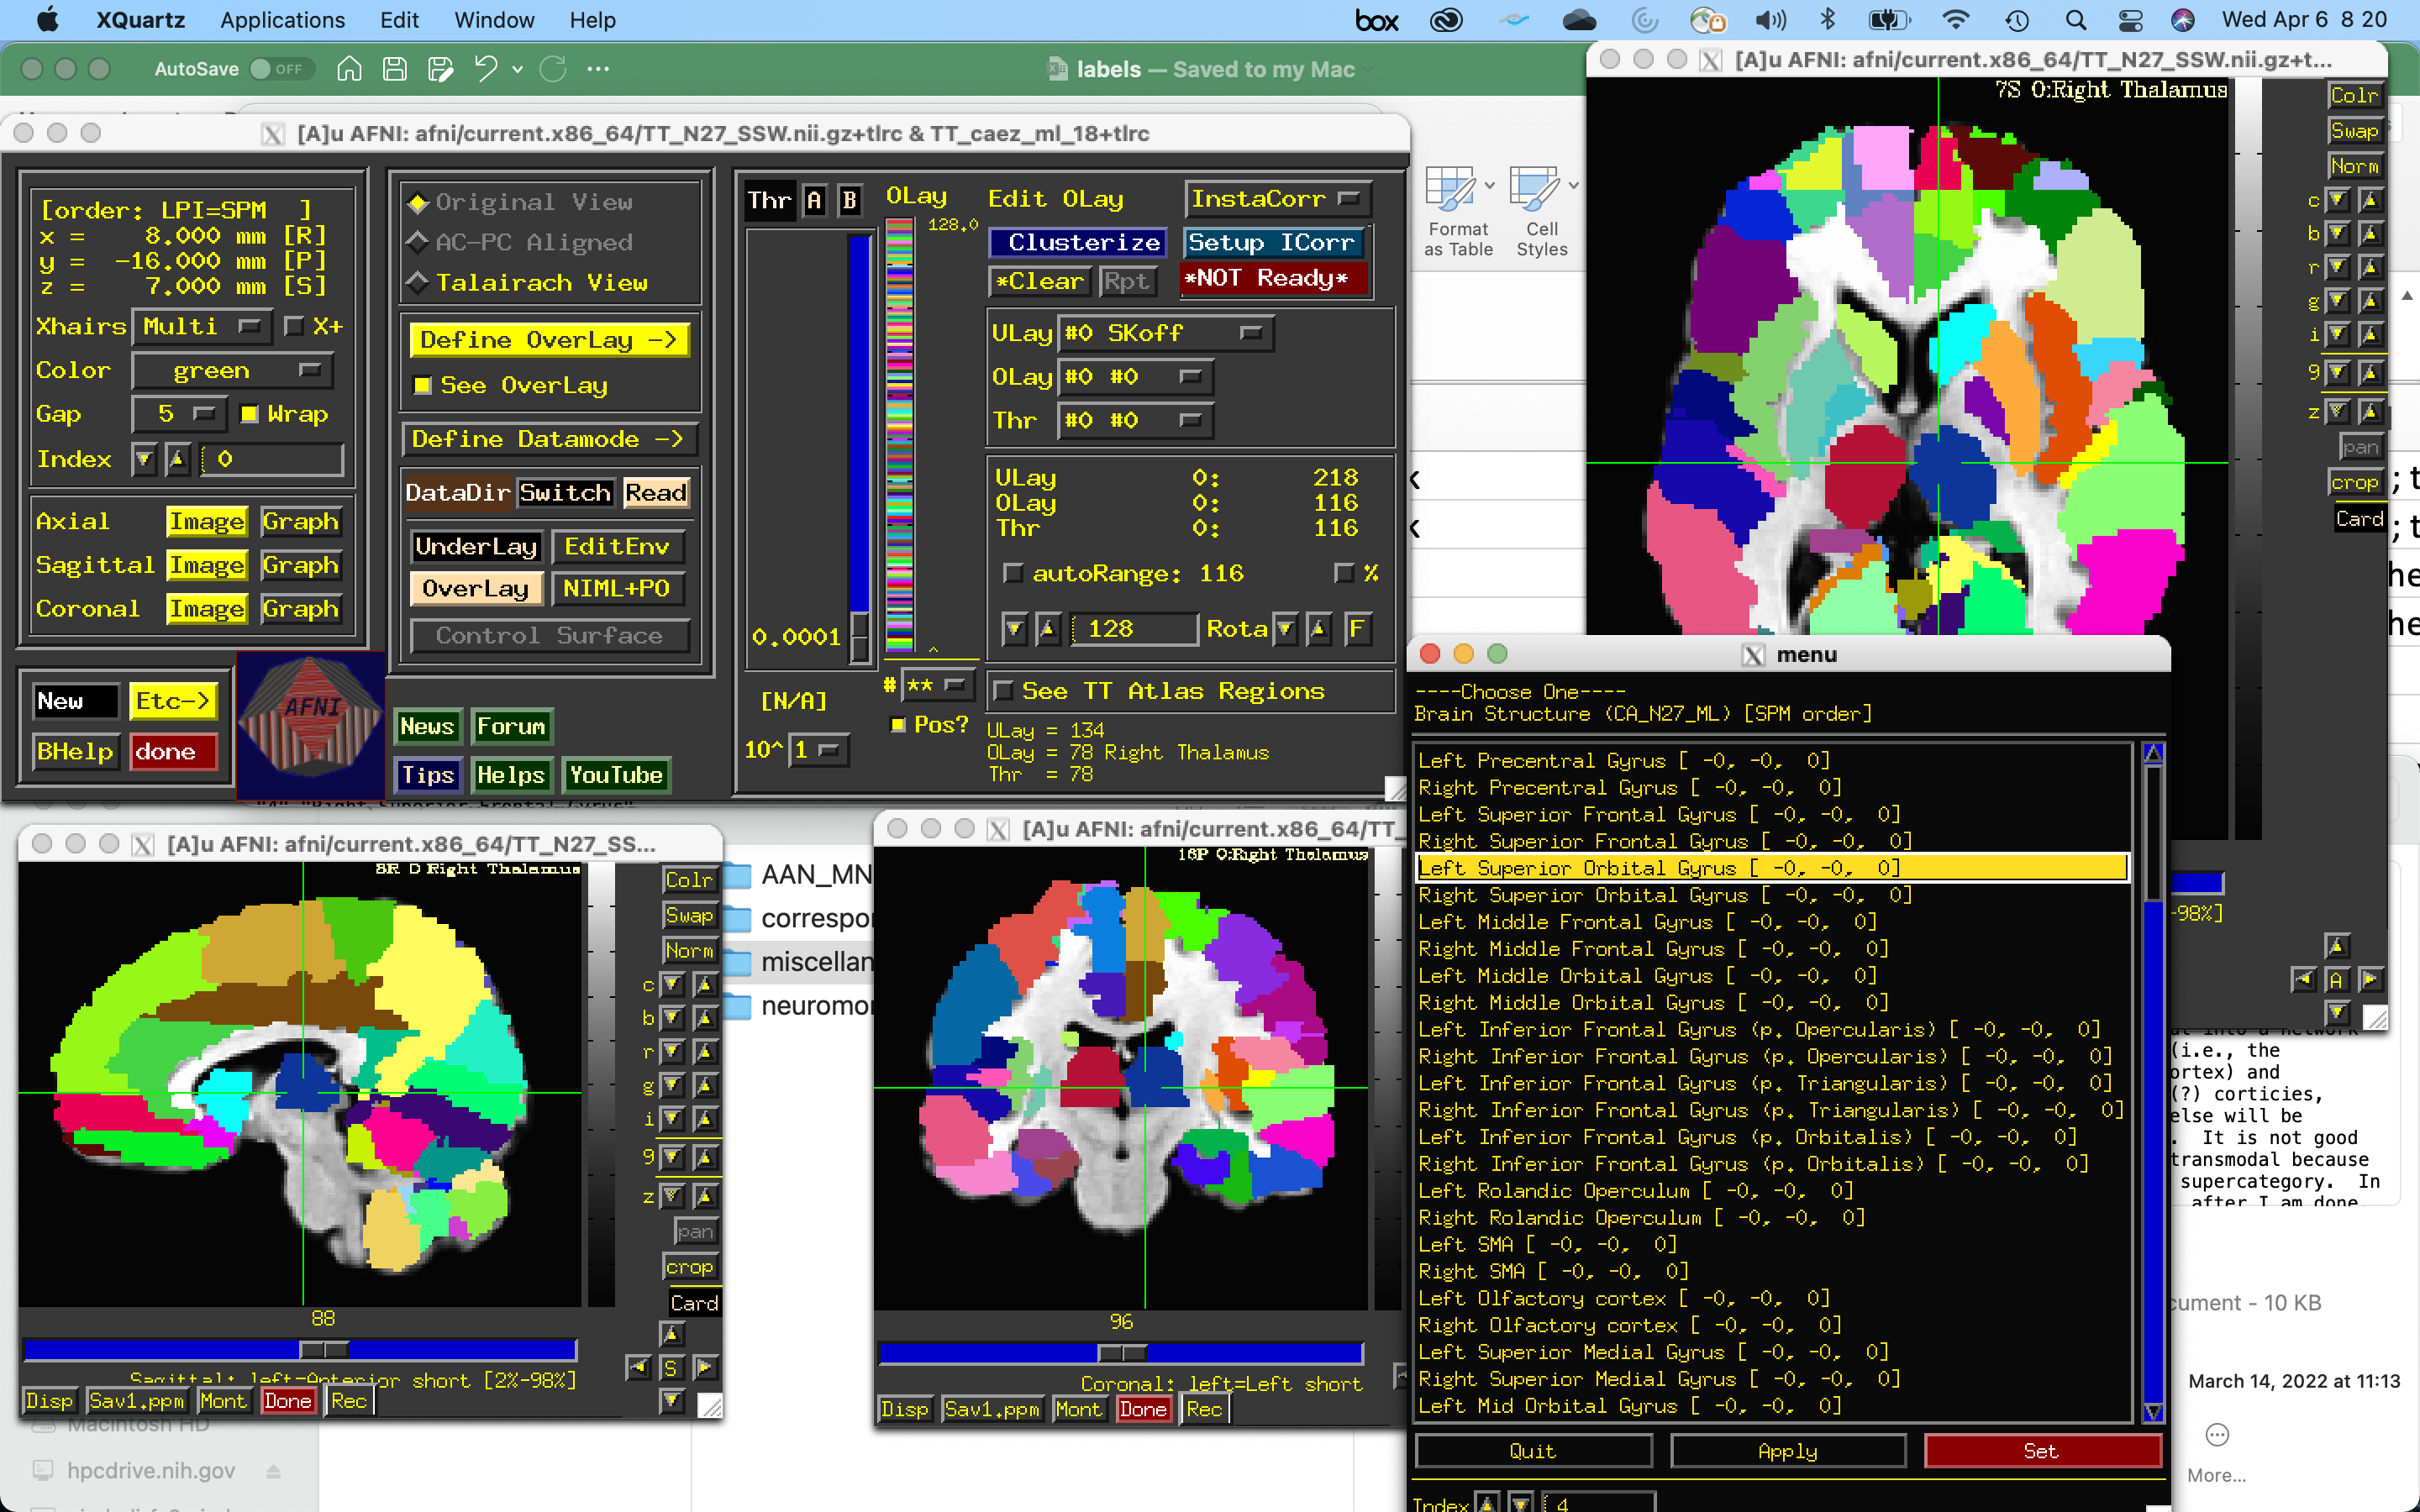
Task: Click the F flip button next to Rota
Action: click(1357, 629)
